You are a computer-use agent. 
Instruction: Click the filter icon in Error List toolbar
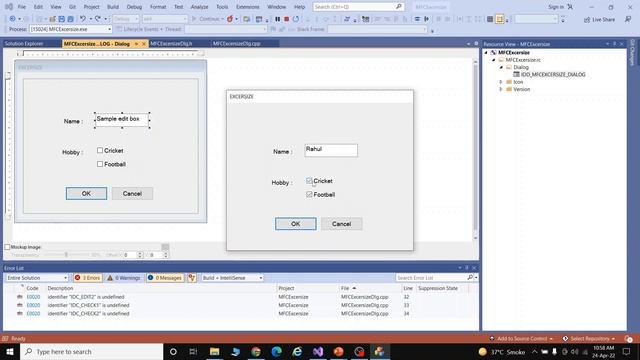[192, 278]
